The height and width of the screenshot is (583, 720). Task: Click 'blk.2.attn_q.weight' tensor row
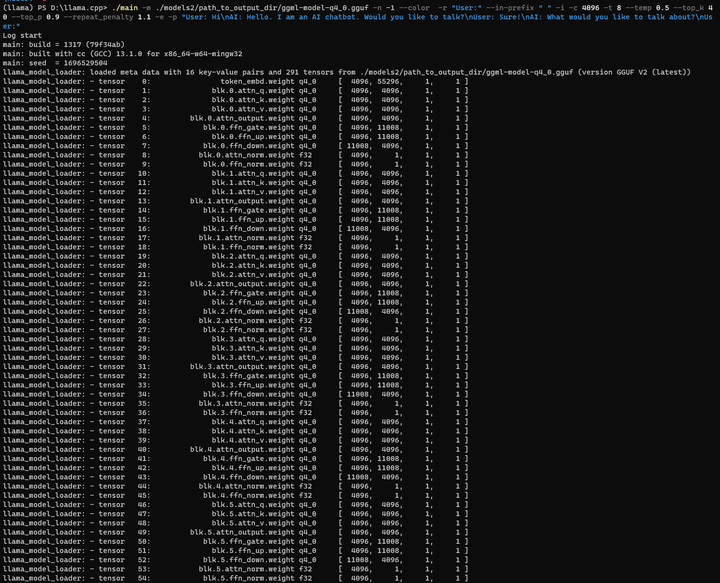(x=235, y=256)
